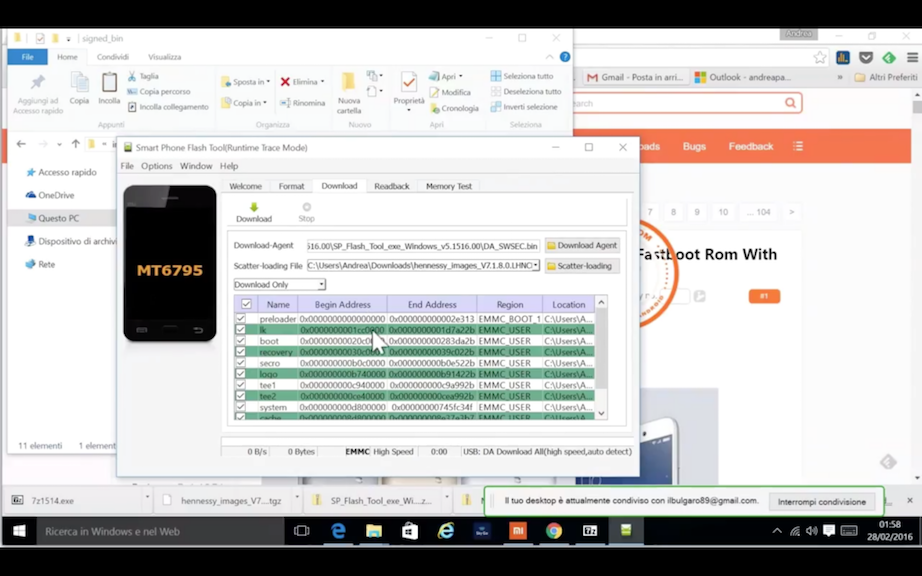Screen dimensions: 922x576
Task: Switch to the Readback tab
Action: (x=392, y=186)
